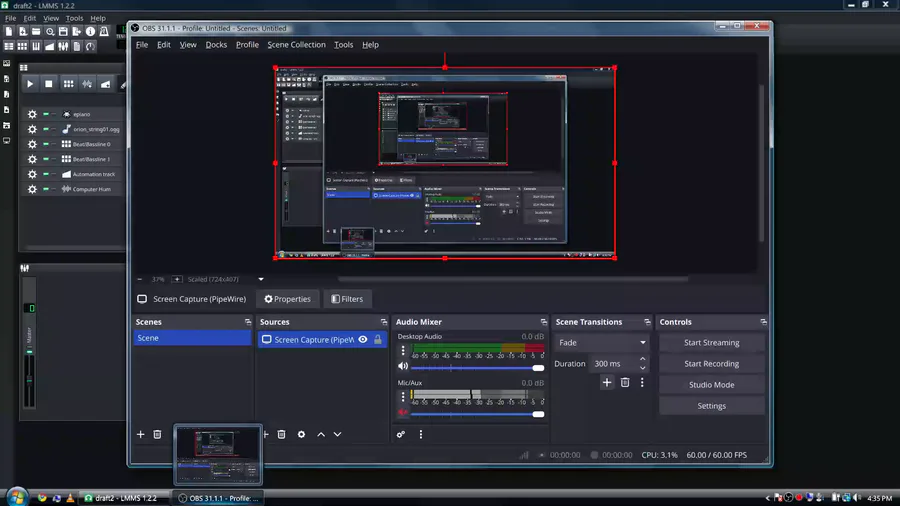The image size is (900, 506).
Task: Show the LMMS Piano Roll
Action: (x=36, y=46)
